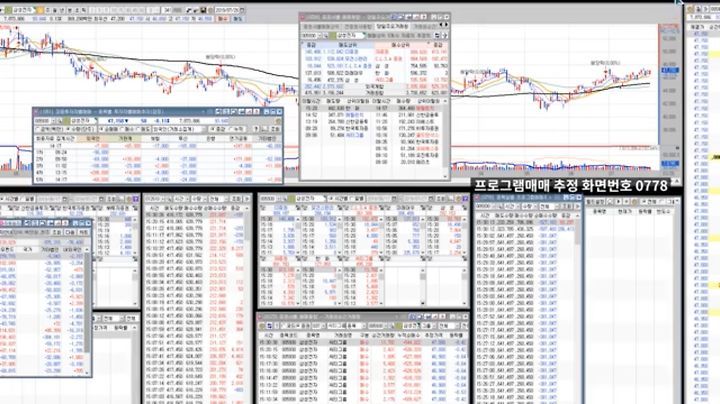Screen dimensions: 720x404
Task: Open the 외국인(거래소집계) dropdown
Action: (x=179, y=129)
